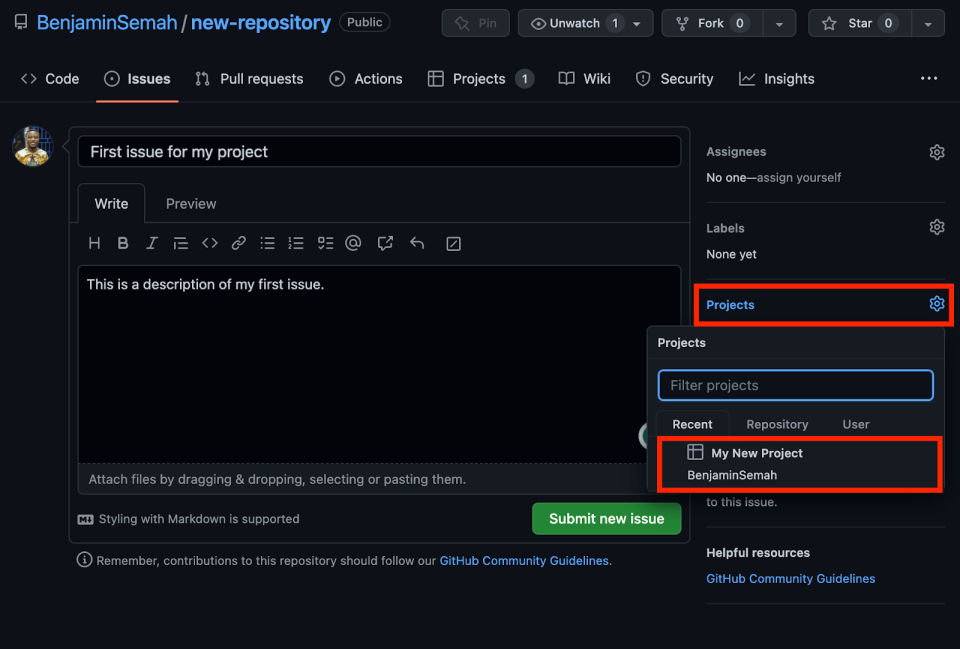Focus the Filter projects search box

tap(795, 385)
